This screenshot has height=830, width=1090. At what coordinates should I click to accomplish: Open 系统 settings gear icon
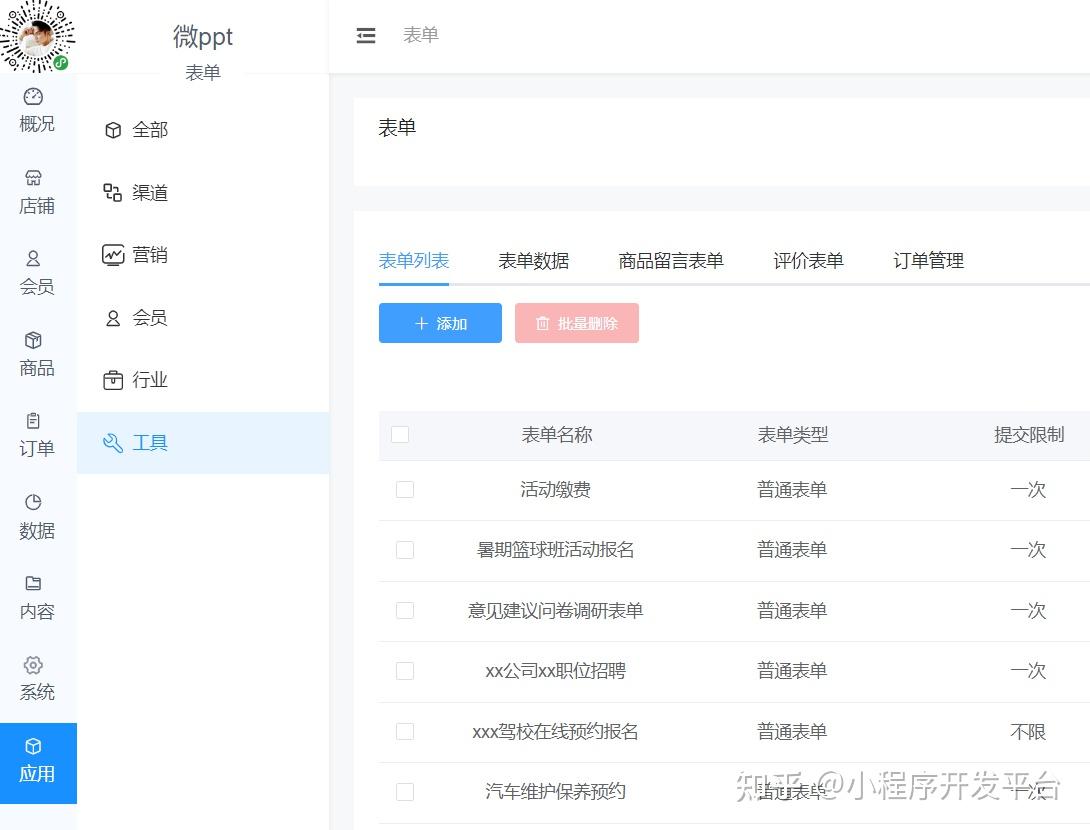click(x=33, y=665)
